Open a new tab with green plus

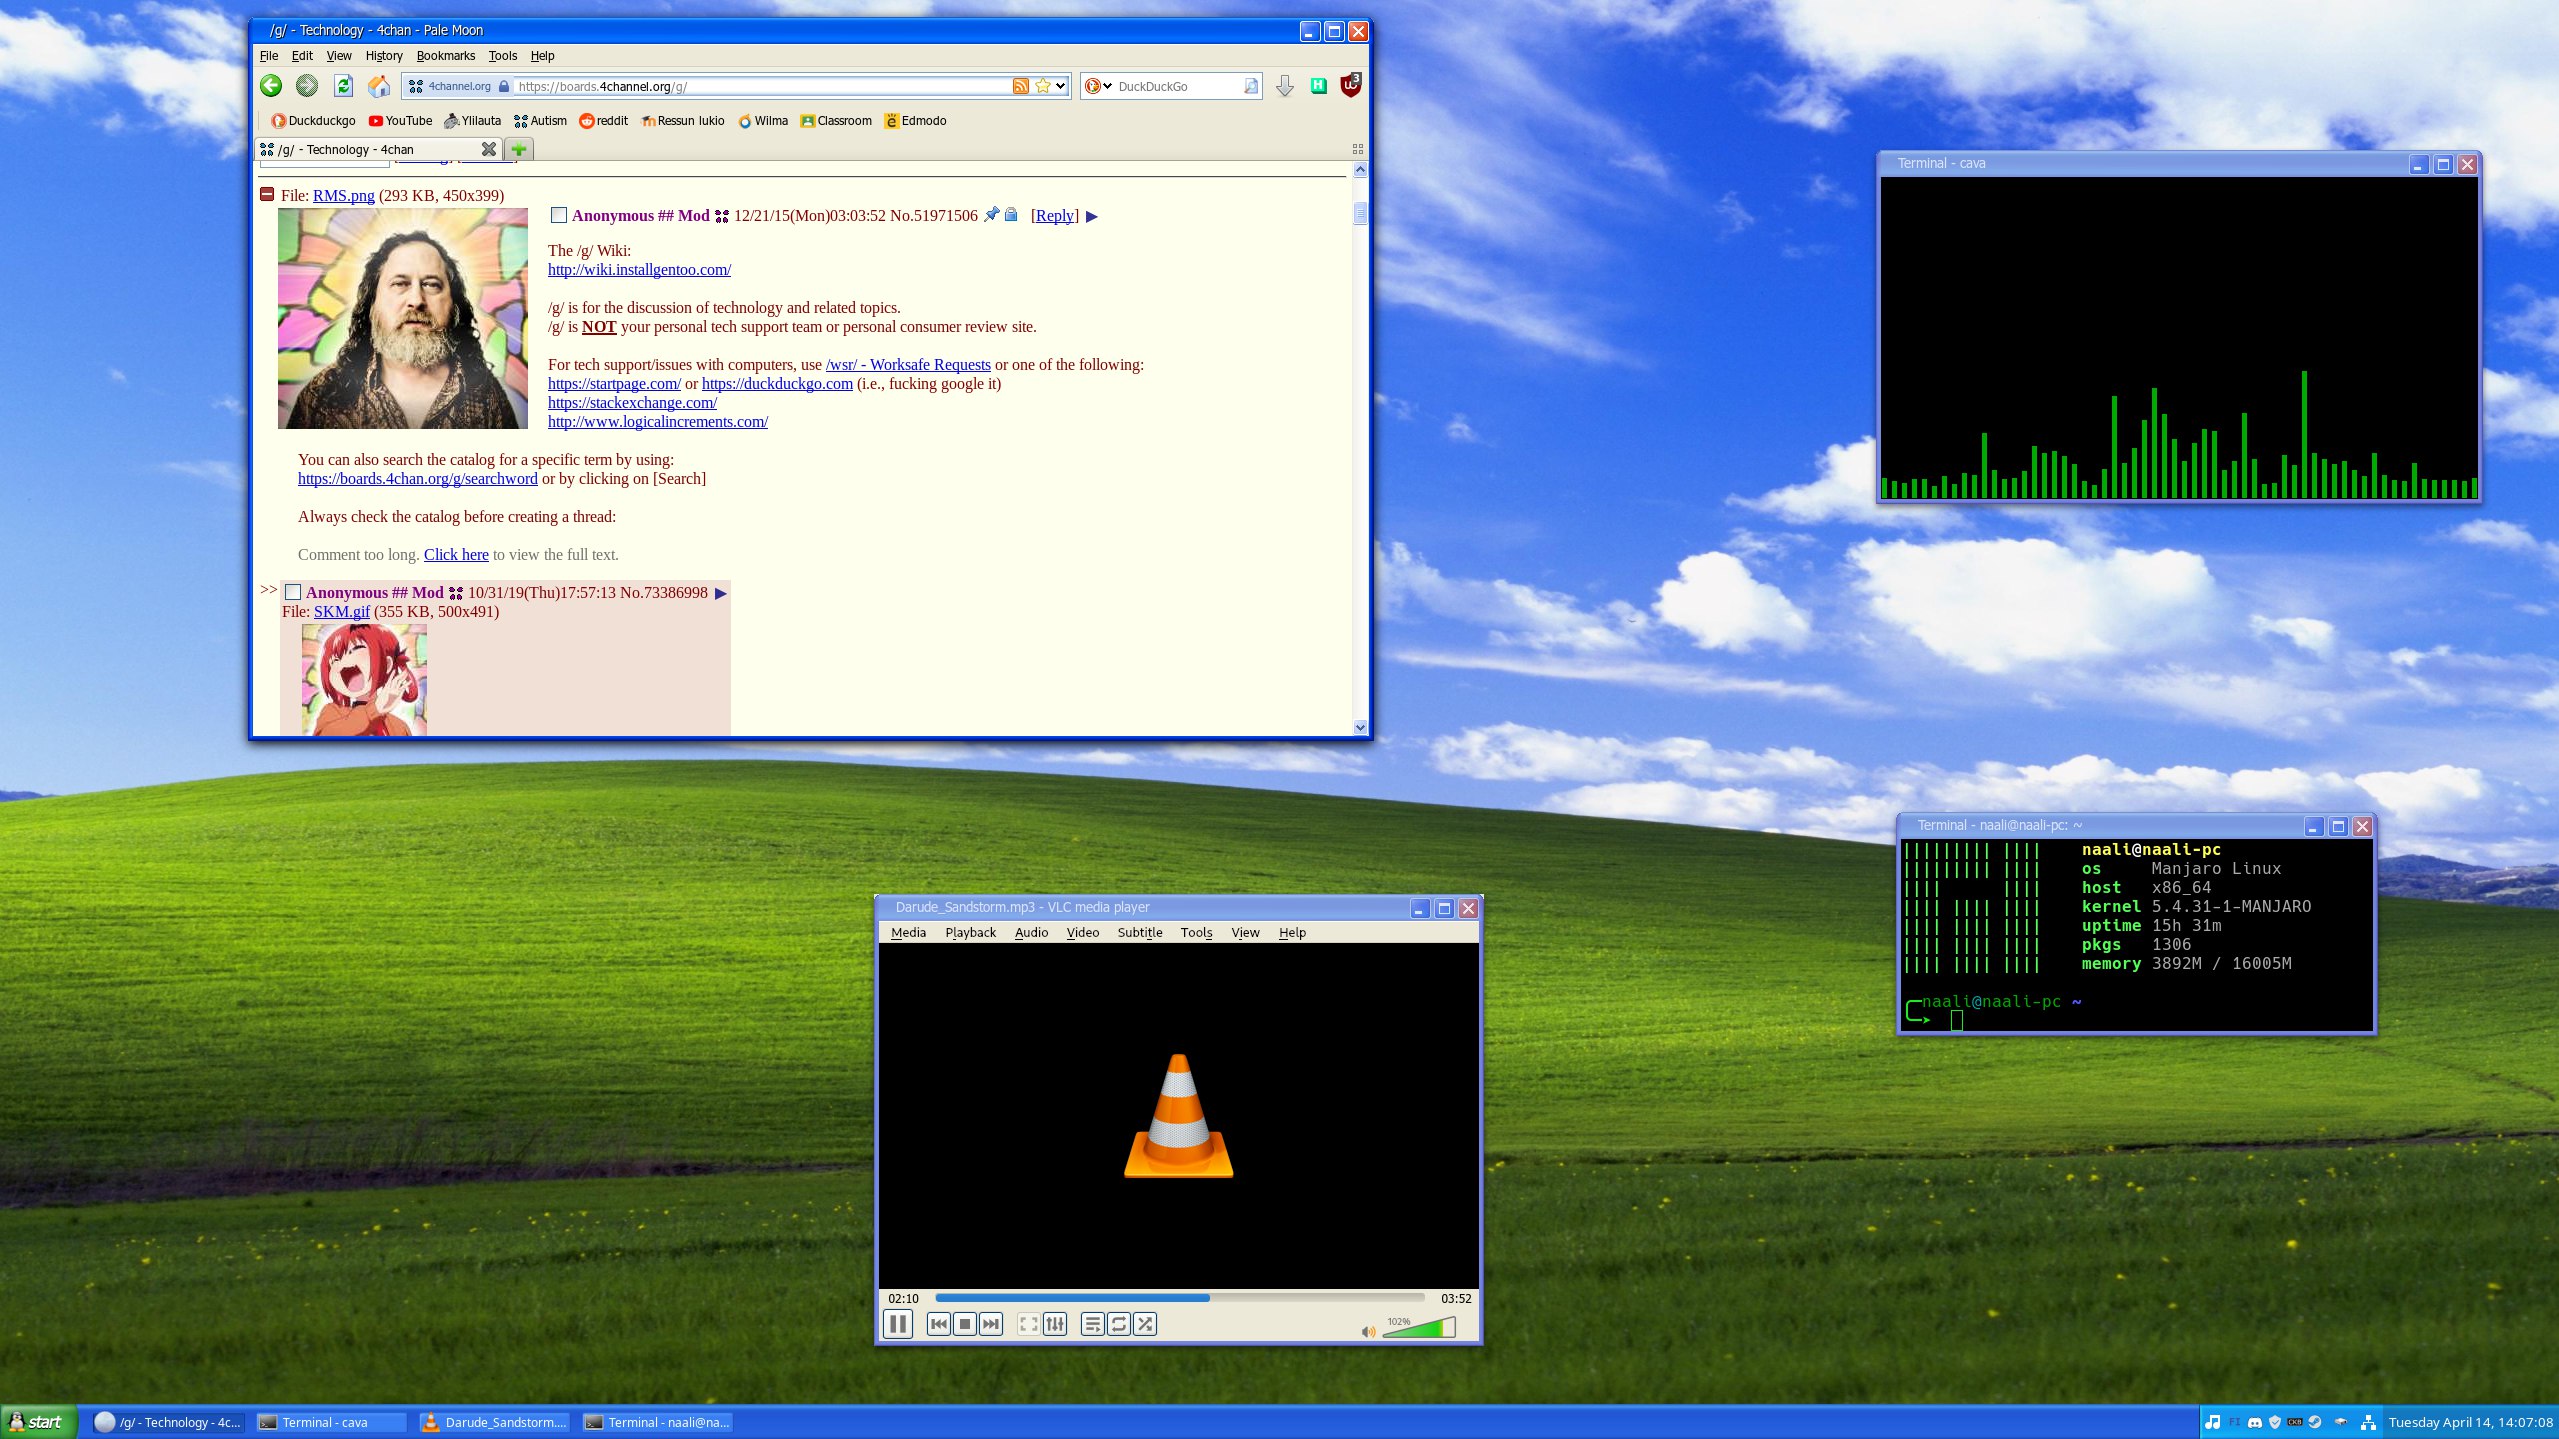(519, 149)
